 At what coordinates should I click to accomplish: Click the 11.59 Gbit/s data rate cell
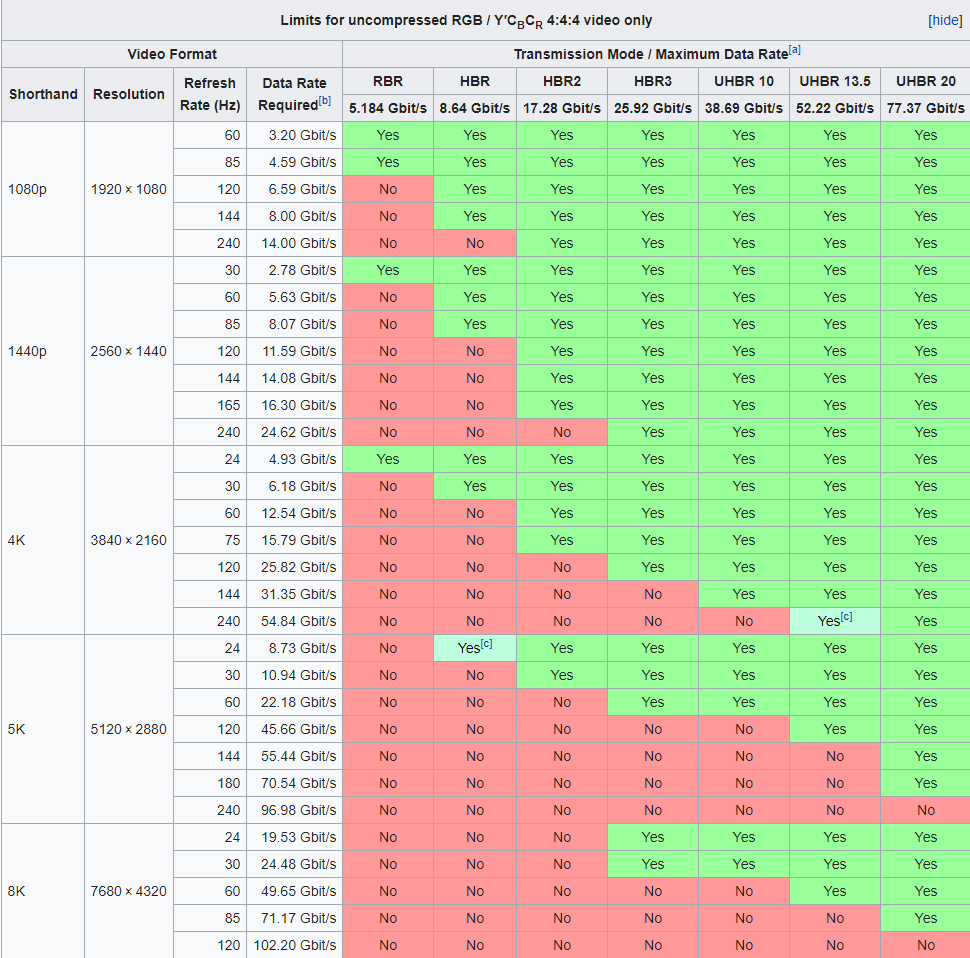pyautogui.click(x=294, y=351)
